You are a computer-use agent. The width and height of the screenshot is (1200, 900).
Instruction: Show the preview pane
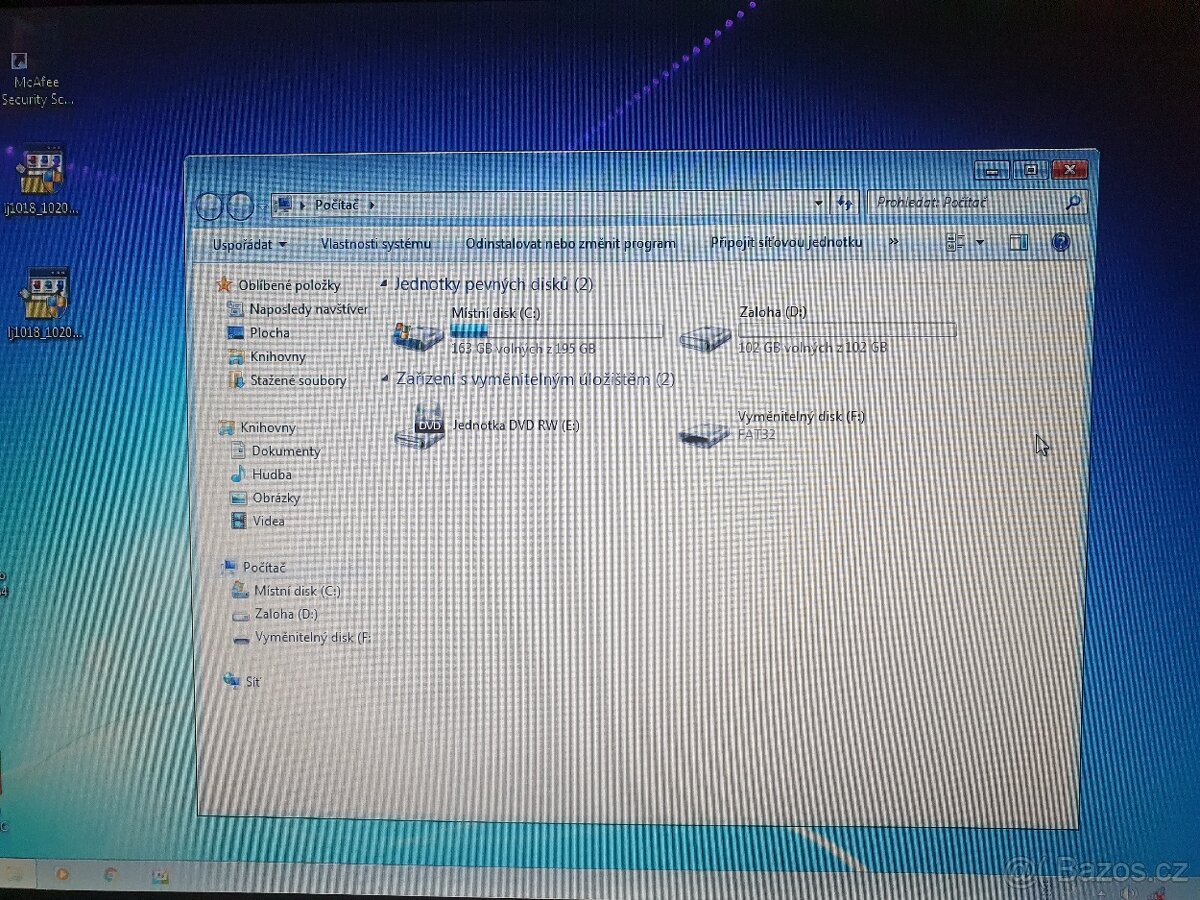1019,241
